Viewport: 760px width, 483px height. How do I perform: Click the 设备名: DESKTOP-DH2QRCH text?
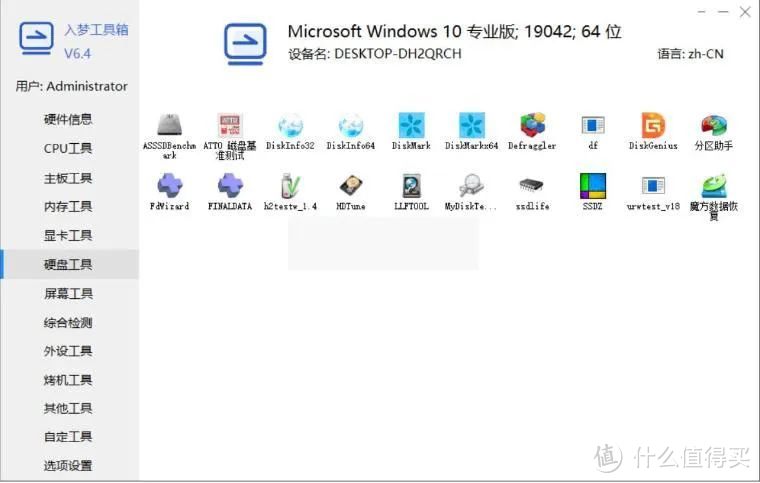[x=375, y=54]
